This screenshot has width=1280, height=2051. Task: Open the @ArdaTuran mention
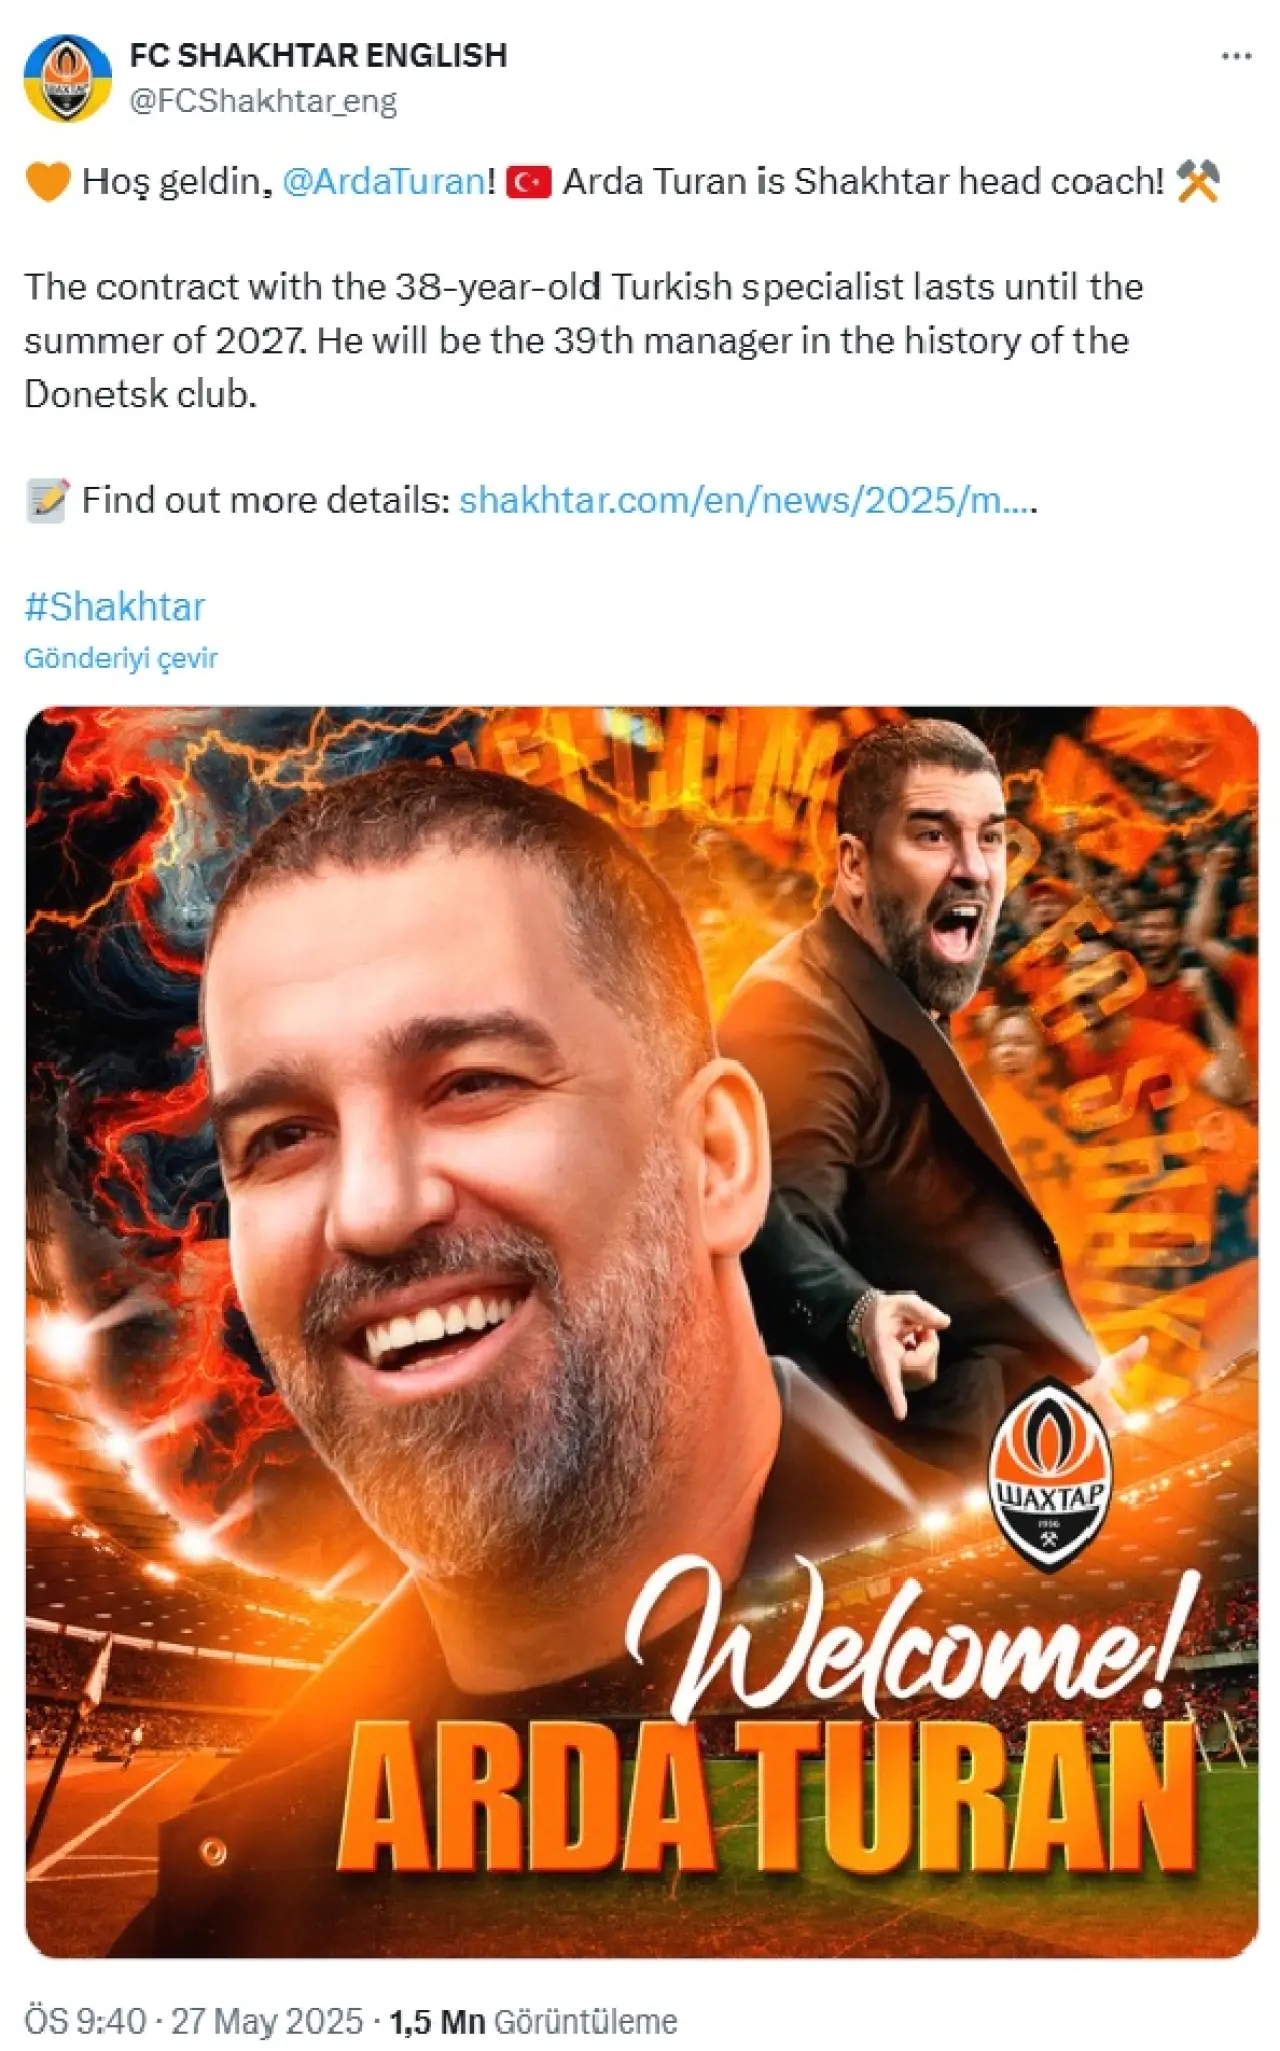[384, 181]
